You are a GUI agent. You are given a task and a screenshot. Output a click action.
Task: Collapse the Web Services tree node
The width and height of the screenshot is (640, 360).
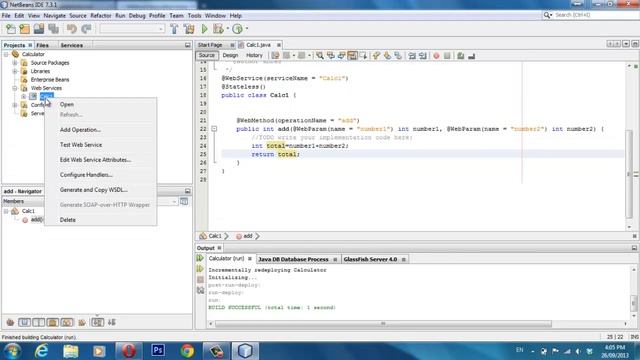[15, 88]
